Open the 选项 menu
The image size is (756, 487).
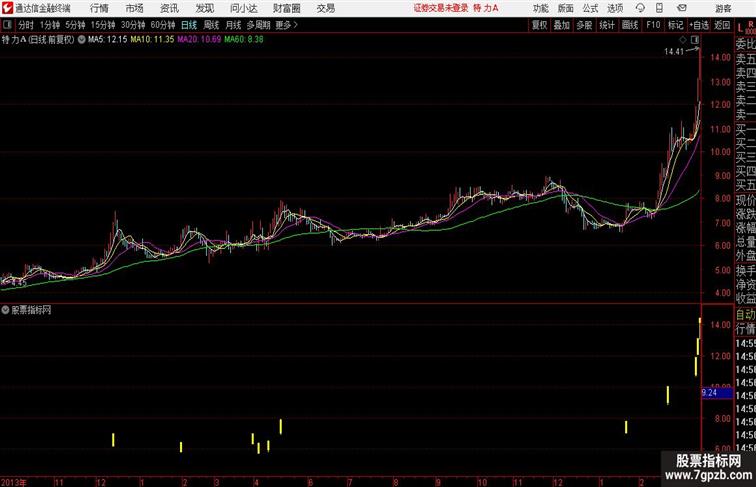click(x=615, y=8)
